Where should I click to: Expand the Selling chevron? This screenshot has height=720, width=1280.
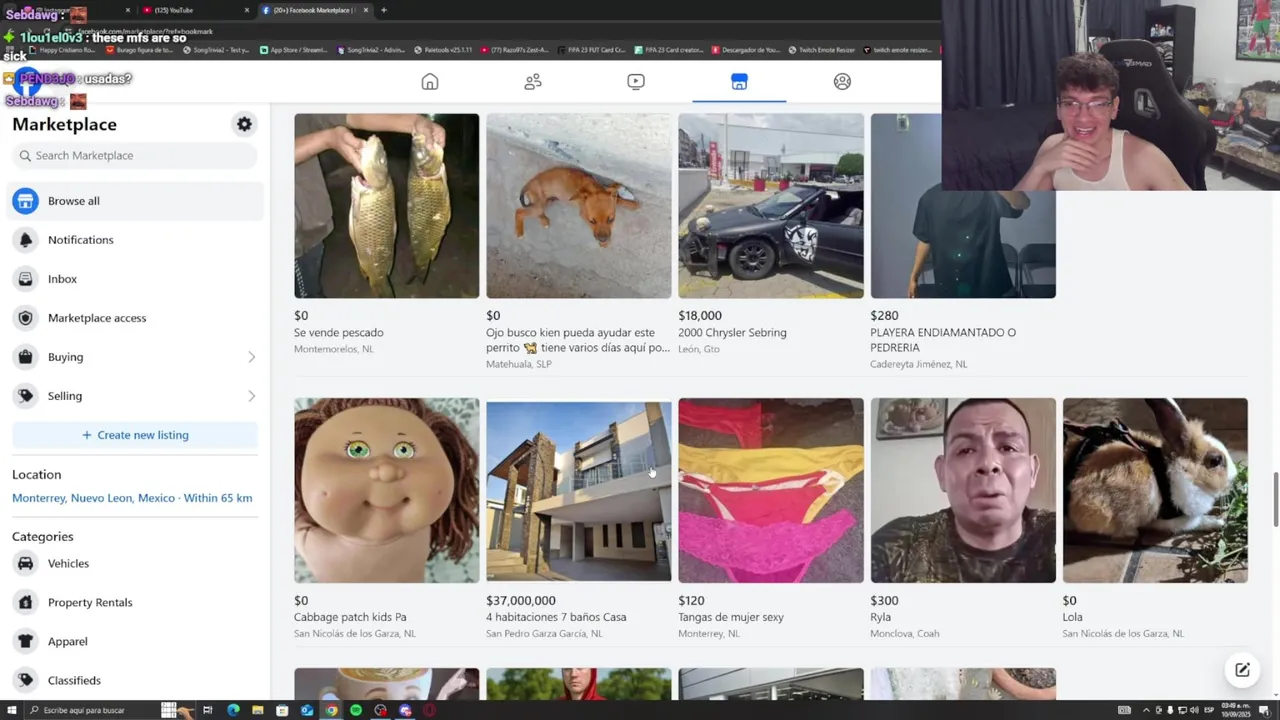(x=251, y=396)
